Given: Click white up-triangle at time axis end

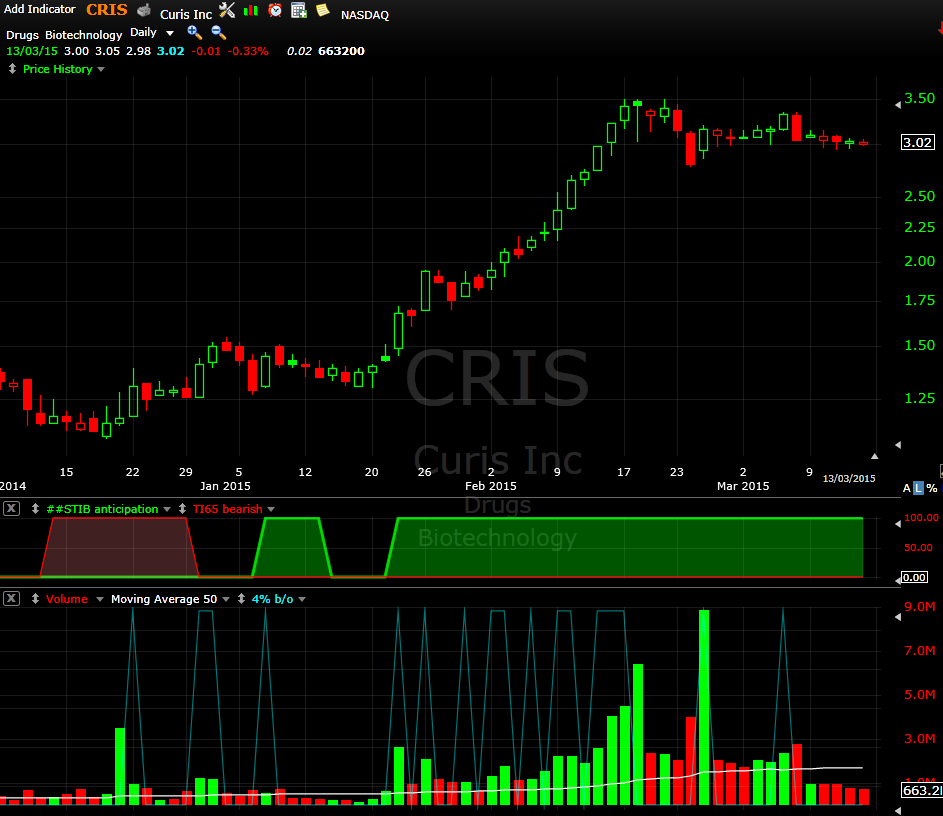Looking at the screenshot, I should point(874,456).
